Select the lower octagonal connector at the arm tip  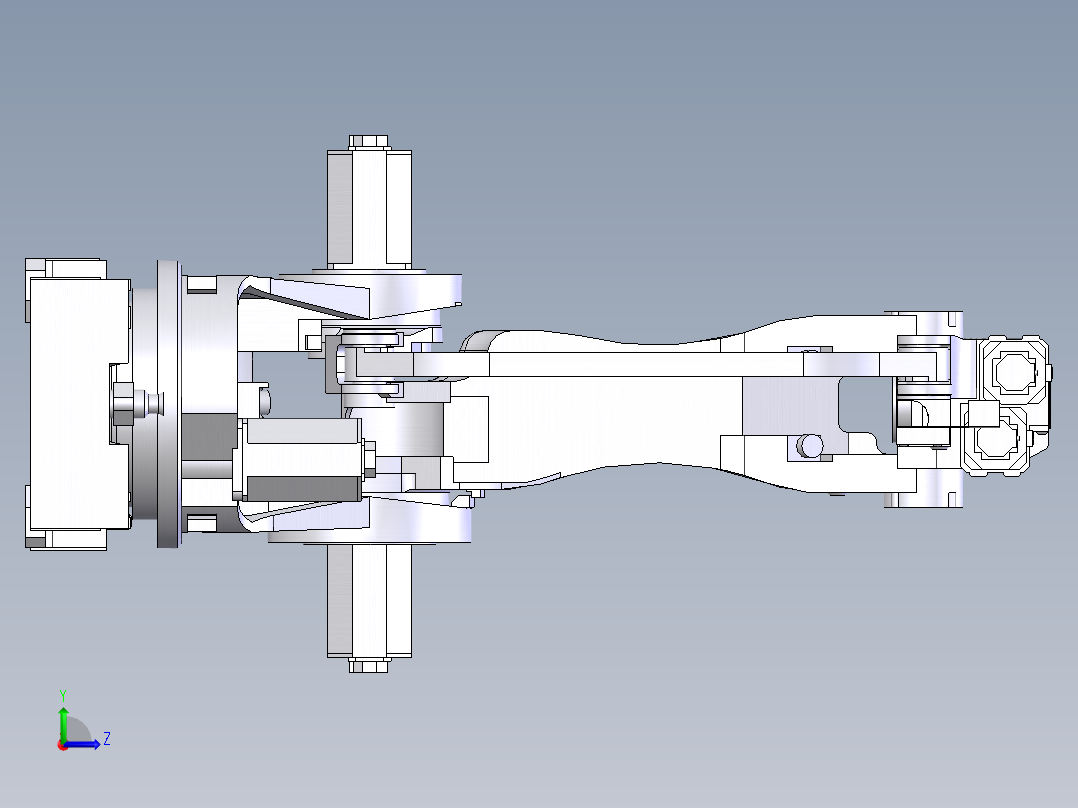pyautogui.click(x=996, y=439)
